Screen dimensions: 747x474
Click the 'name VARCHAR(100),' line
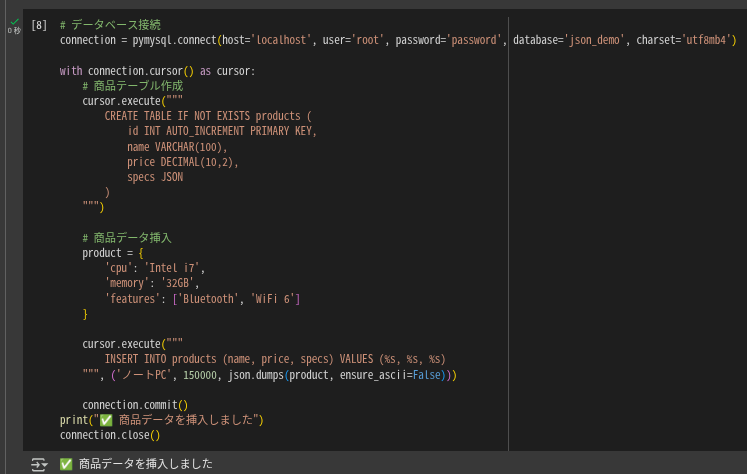click(x=177, y=147)
